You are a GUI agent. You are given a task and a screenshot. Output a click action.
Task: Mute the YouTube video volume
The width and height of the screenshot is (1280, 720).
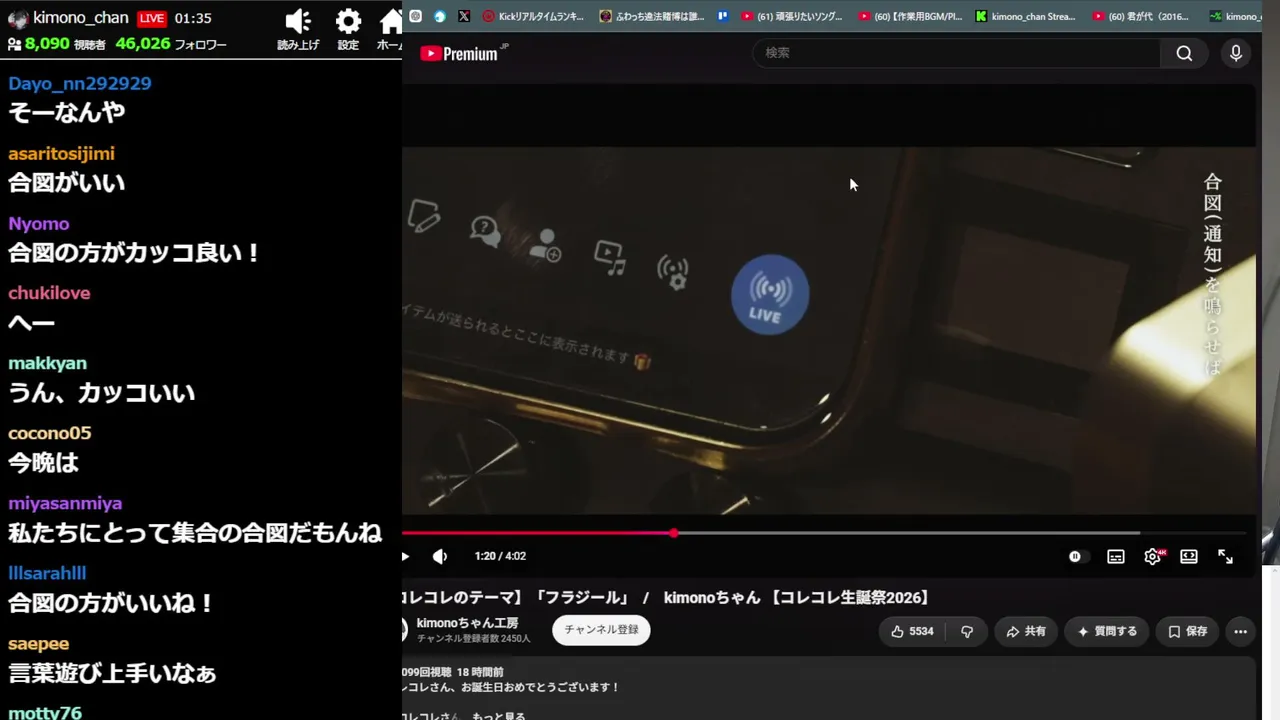point(440,556)
